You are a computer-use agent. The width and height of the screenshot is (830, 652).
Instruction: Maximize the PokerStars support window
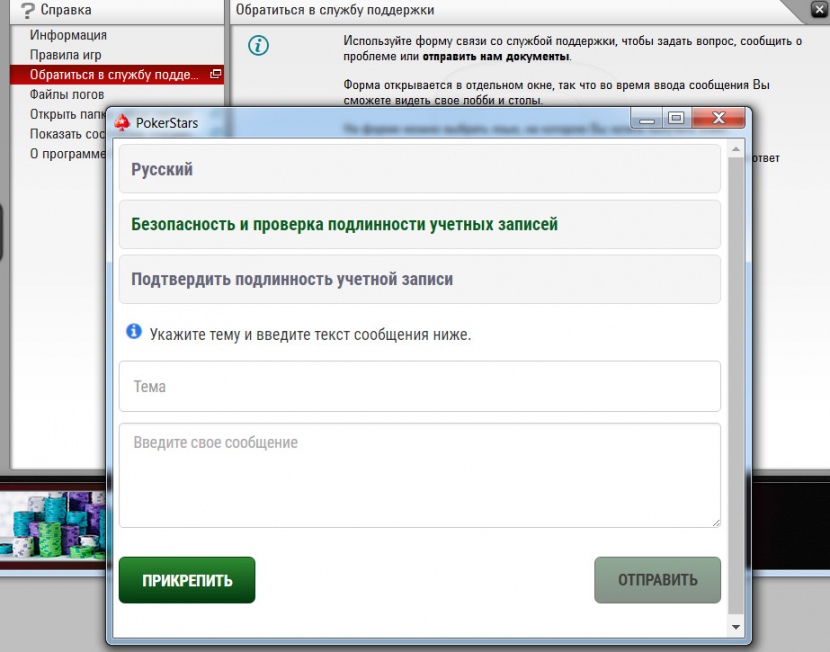pyautogui.click(x=676, y=118)
